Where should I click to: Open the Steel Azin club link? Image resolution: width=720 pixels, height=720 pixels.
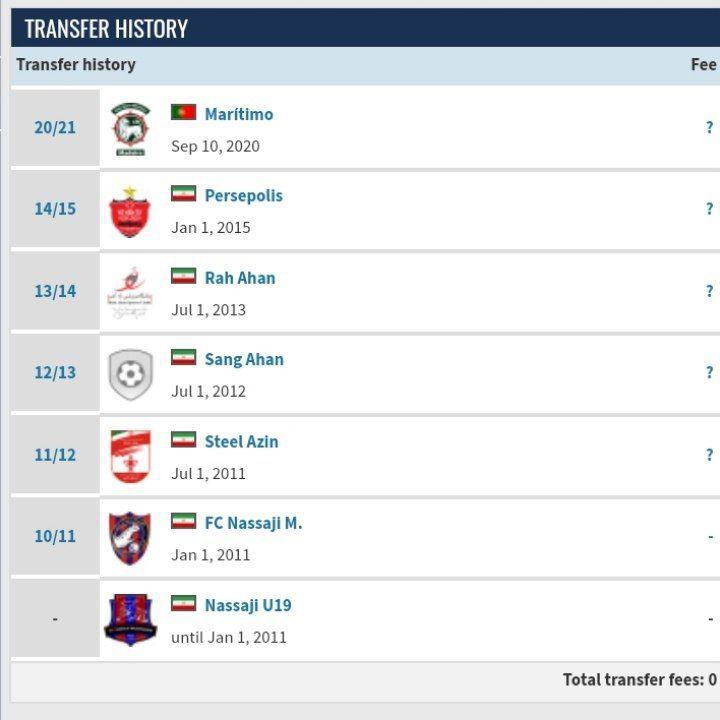tap(241, 442)
